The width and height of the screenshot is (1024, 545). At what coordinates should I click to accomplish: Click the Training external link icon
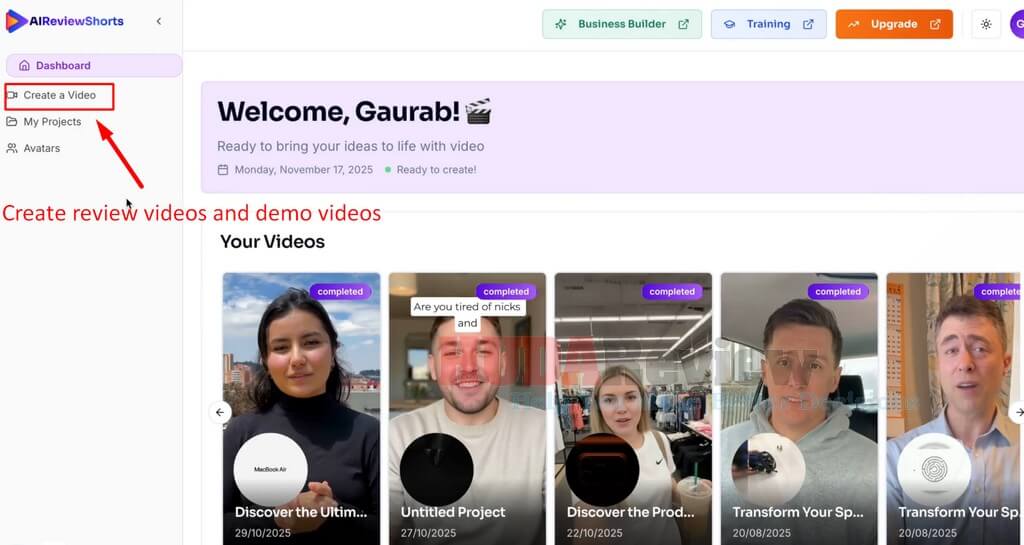[808, 24]
